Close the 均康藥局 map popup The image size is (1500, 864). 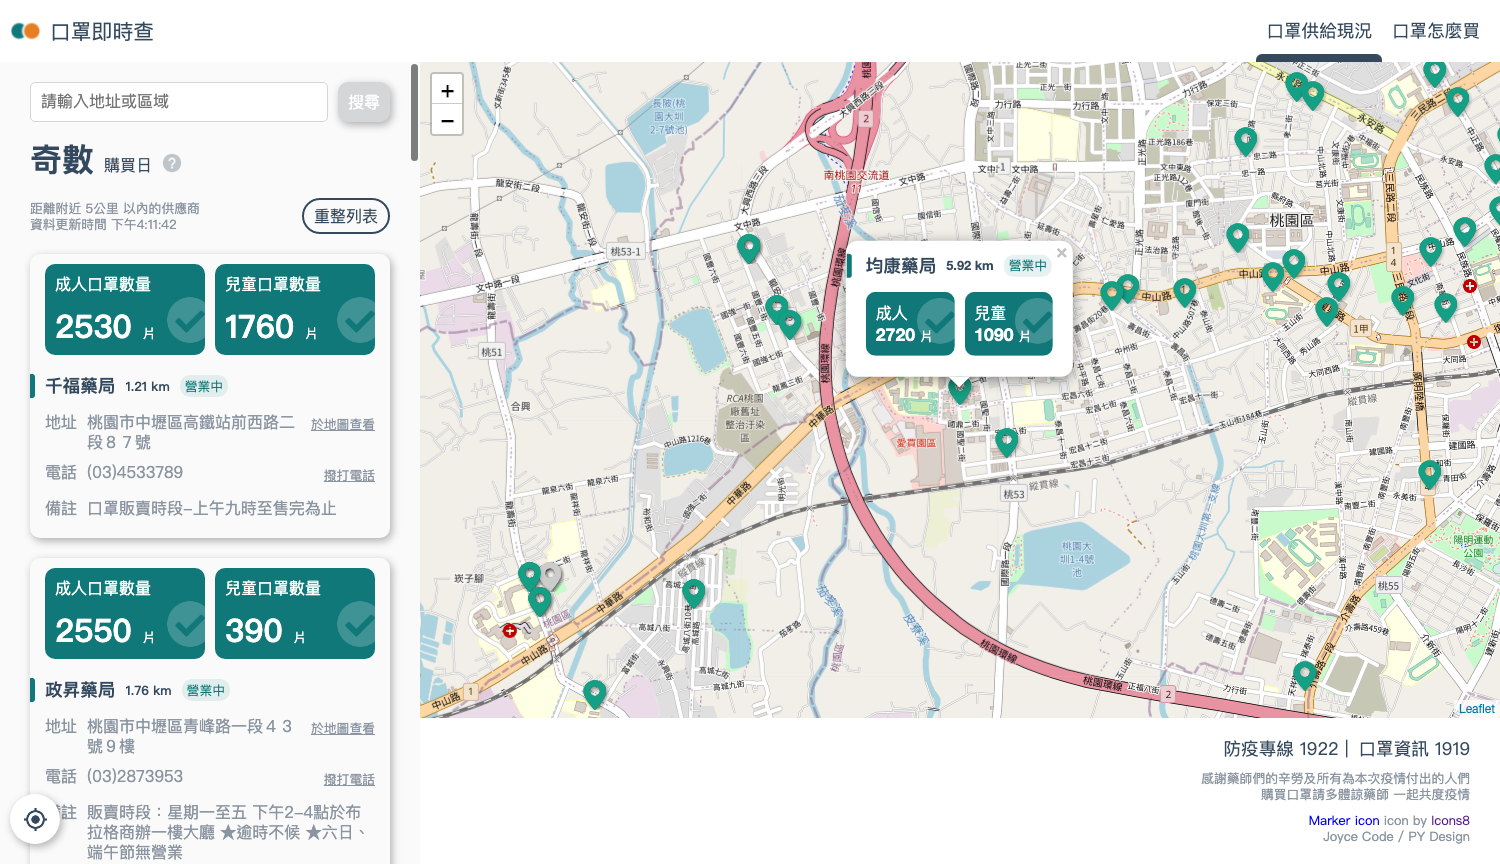coord(1061,253)
